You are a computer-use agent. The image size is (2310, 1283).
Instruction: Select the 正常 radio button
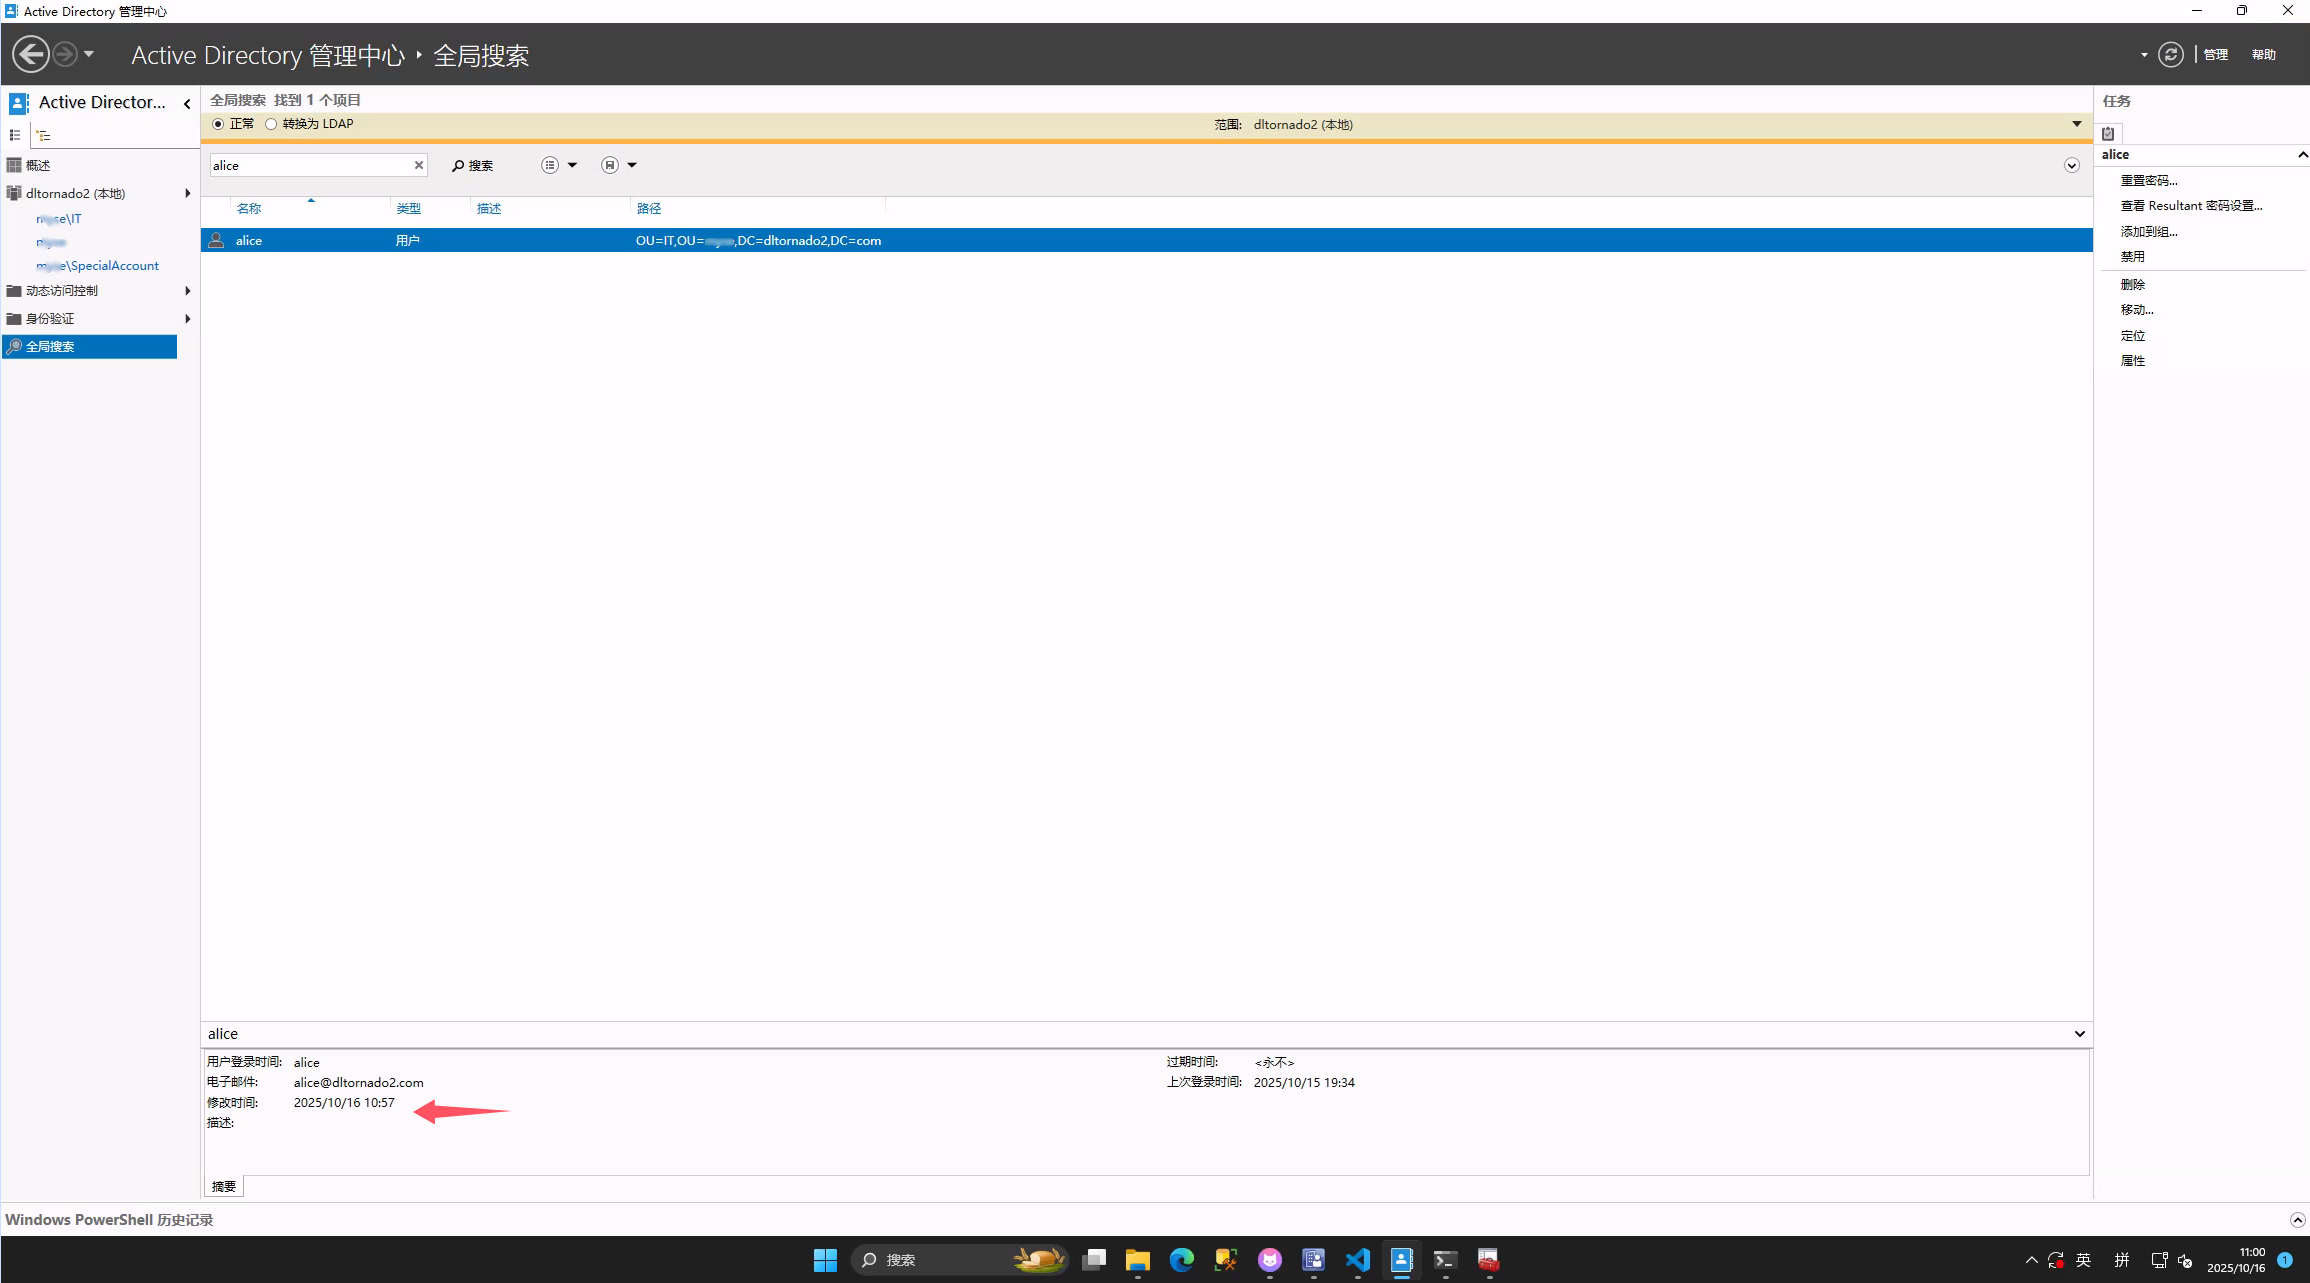218,124
